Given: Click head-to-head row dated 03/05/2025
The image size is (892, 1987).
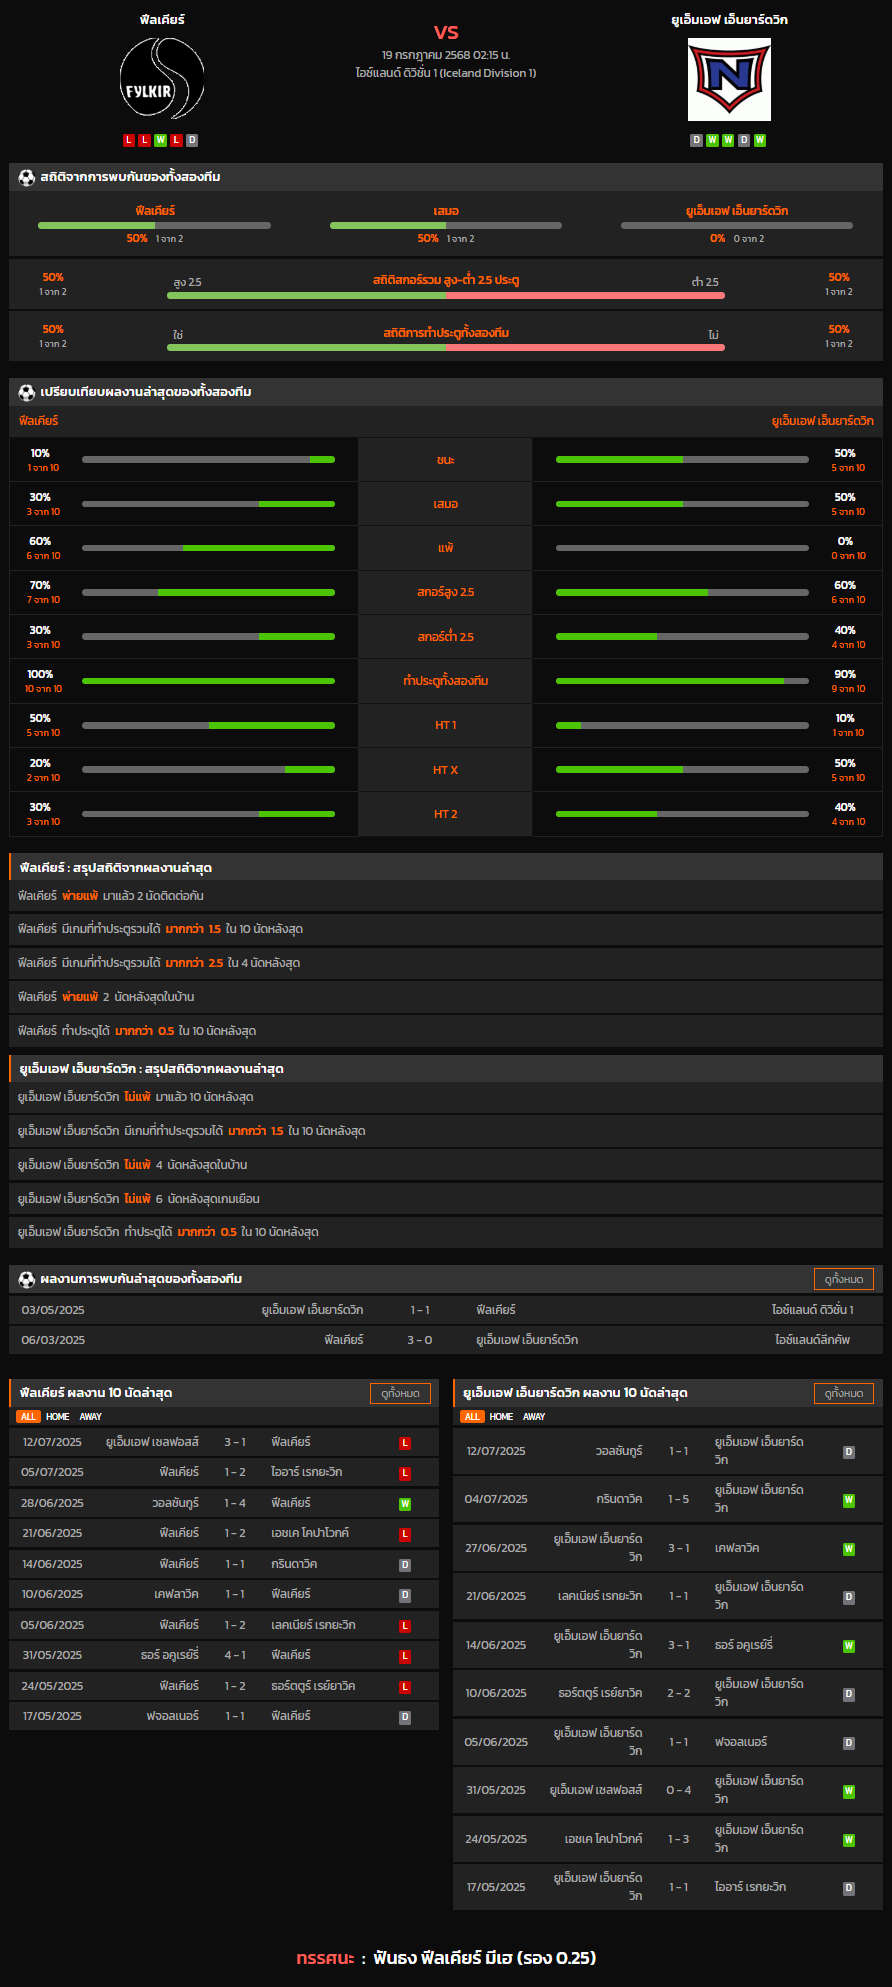Looking at the screenshot, I should (x=446, y=1310).
